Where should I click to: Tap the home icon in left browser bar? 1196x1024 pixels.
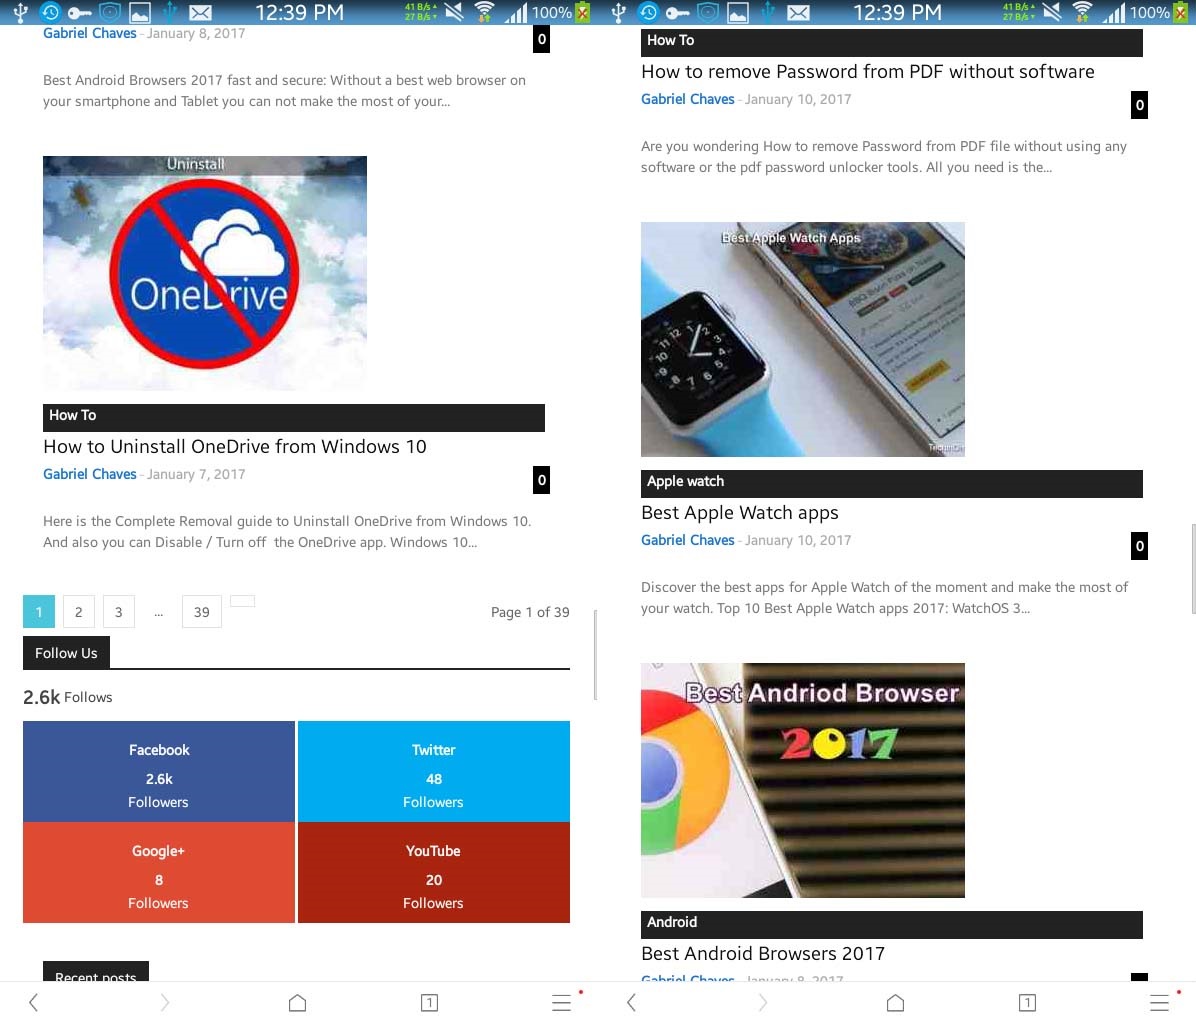297,1002
